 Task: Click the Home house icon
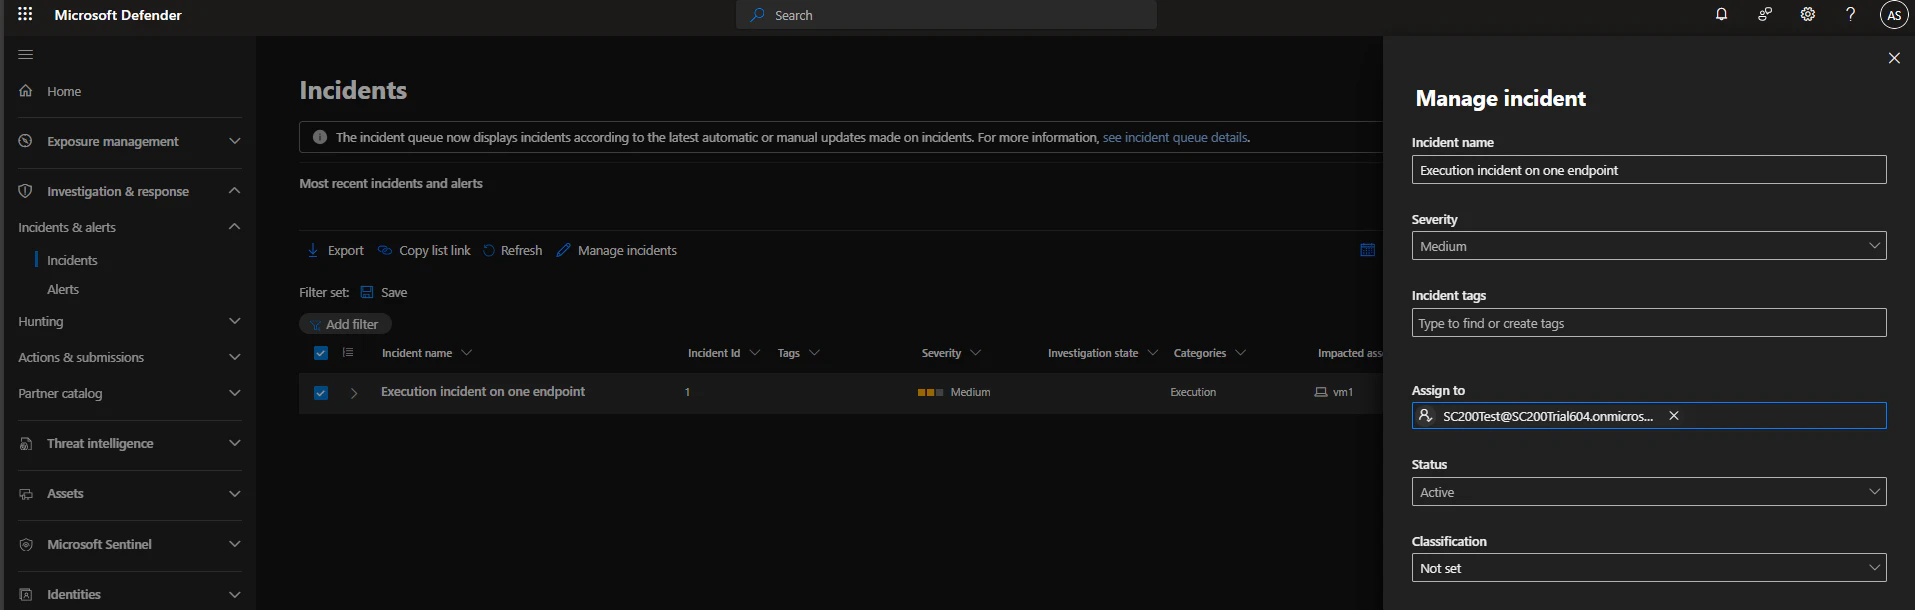[26, 91]
